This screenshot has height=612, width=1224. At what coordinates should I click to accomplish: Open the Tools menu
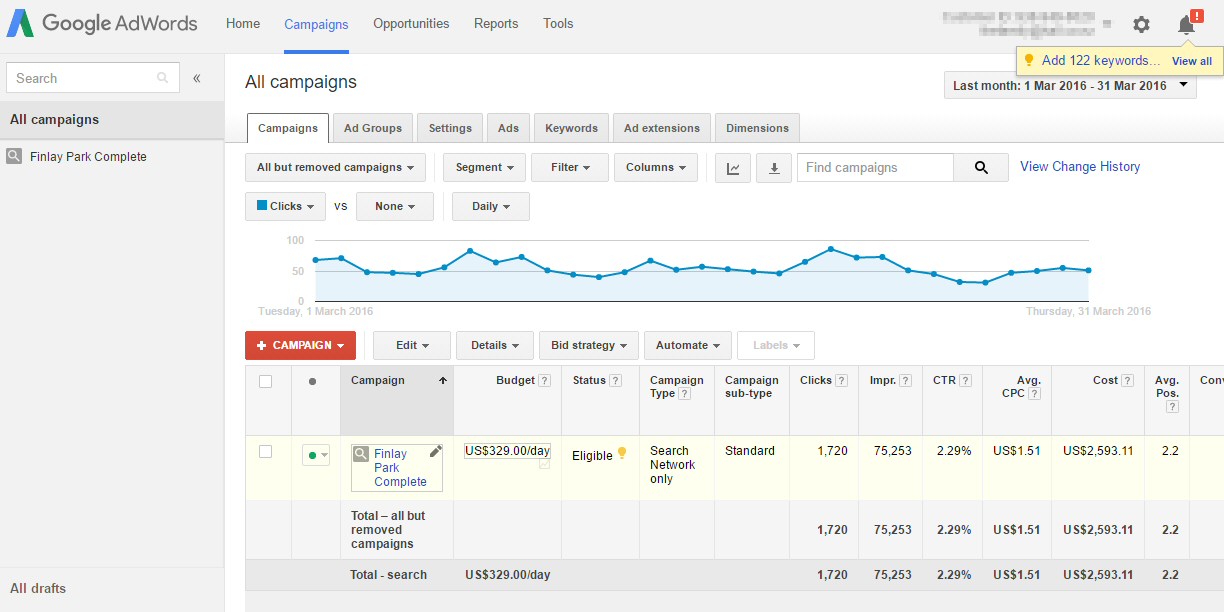[x=558, y=24]
